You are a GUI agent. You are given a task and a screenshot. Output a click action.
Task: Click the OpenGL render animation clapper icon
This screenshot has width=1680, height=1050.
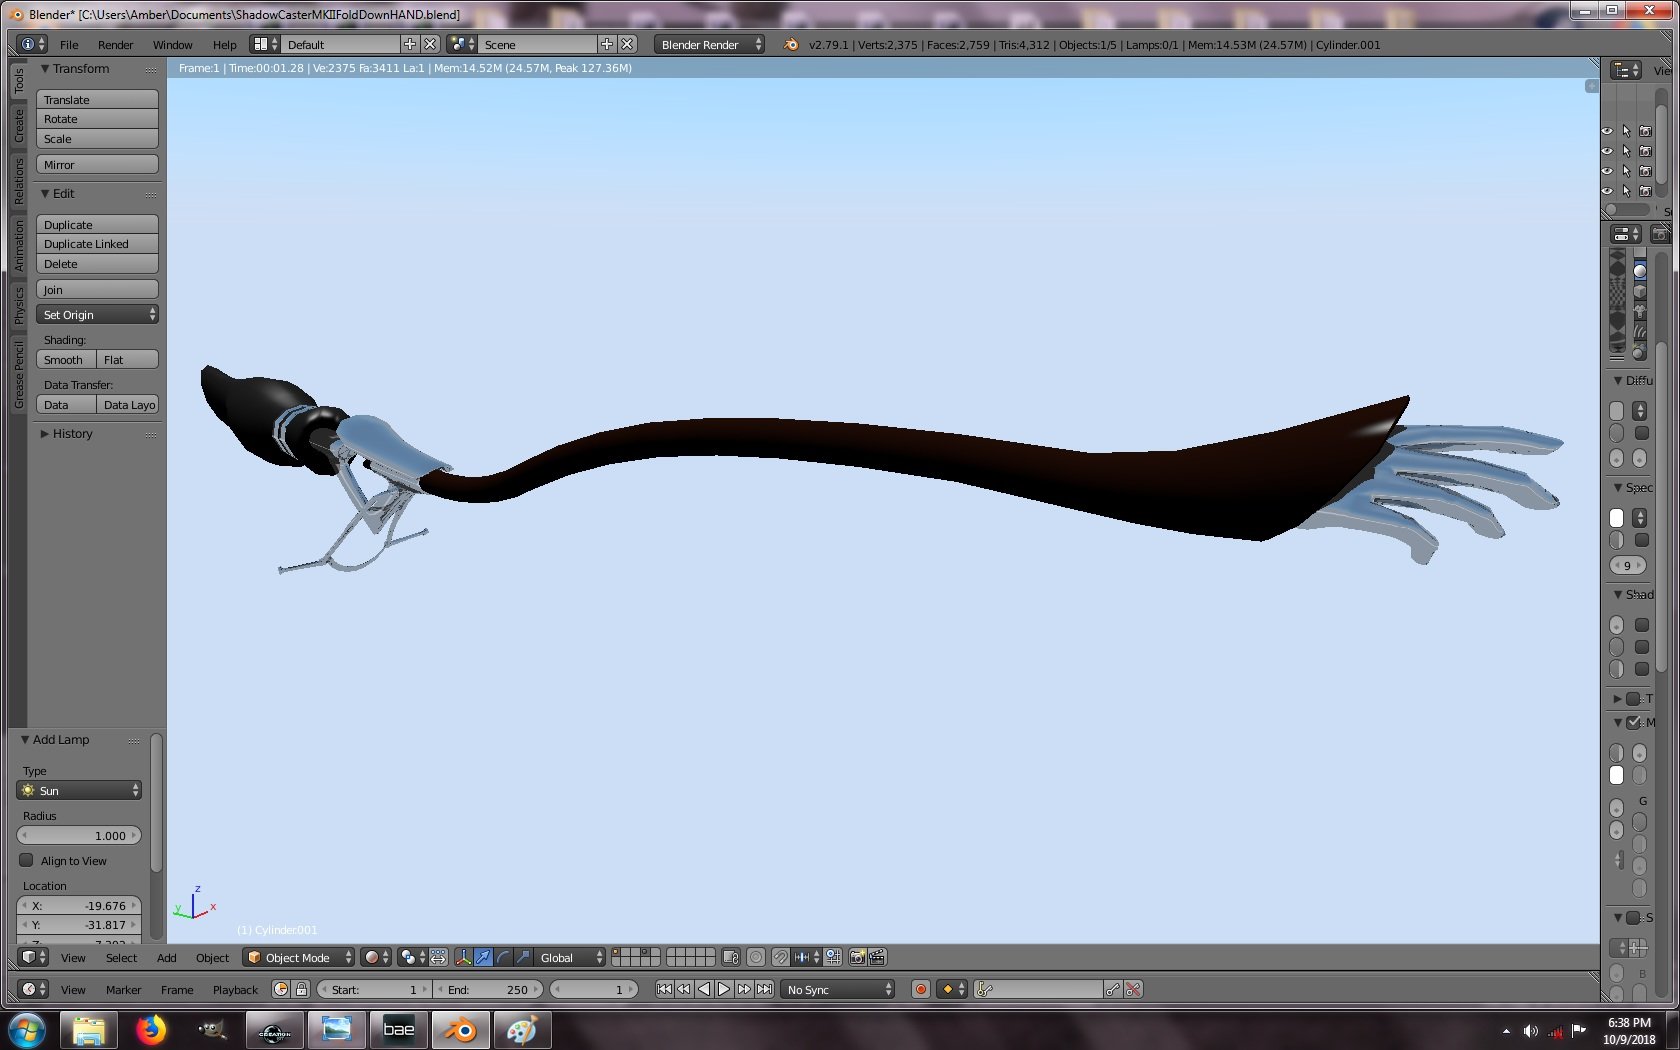[x=877, y=957]
